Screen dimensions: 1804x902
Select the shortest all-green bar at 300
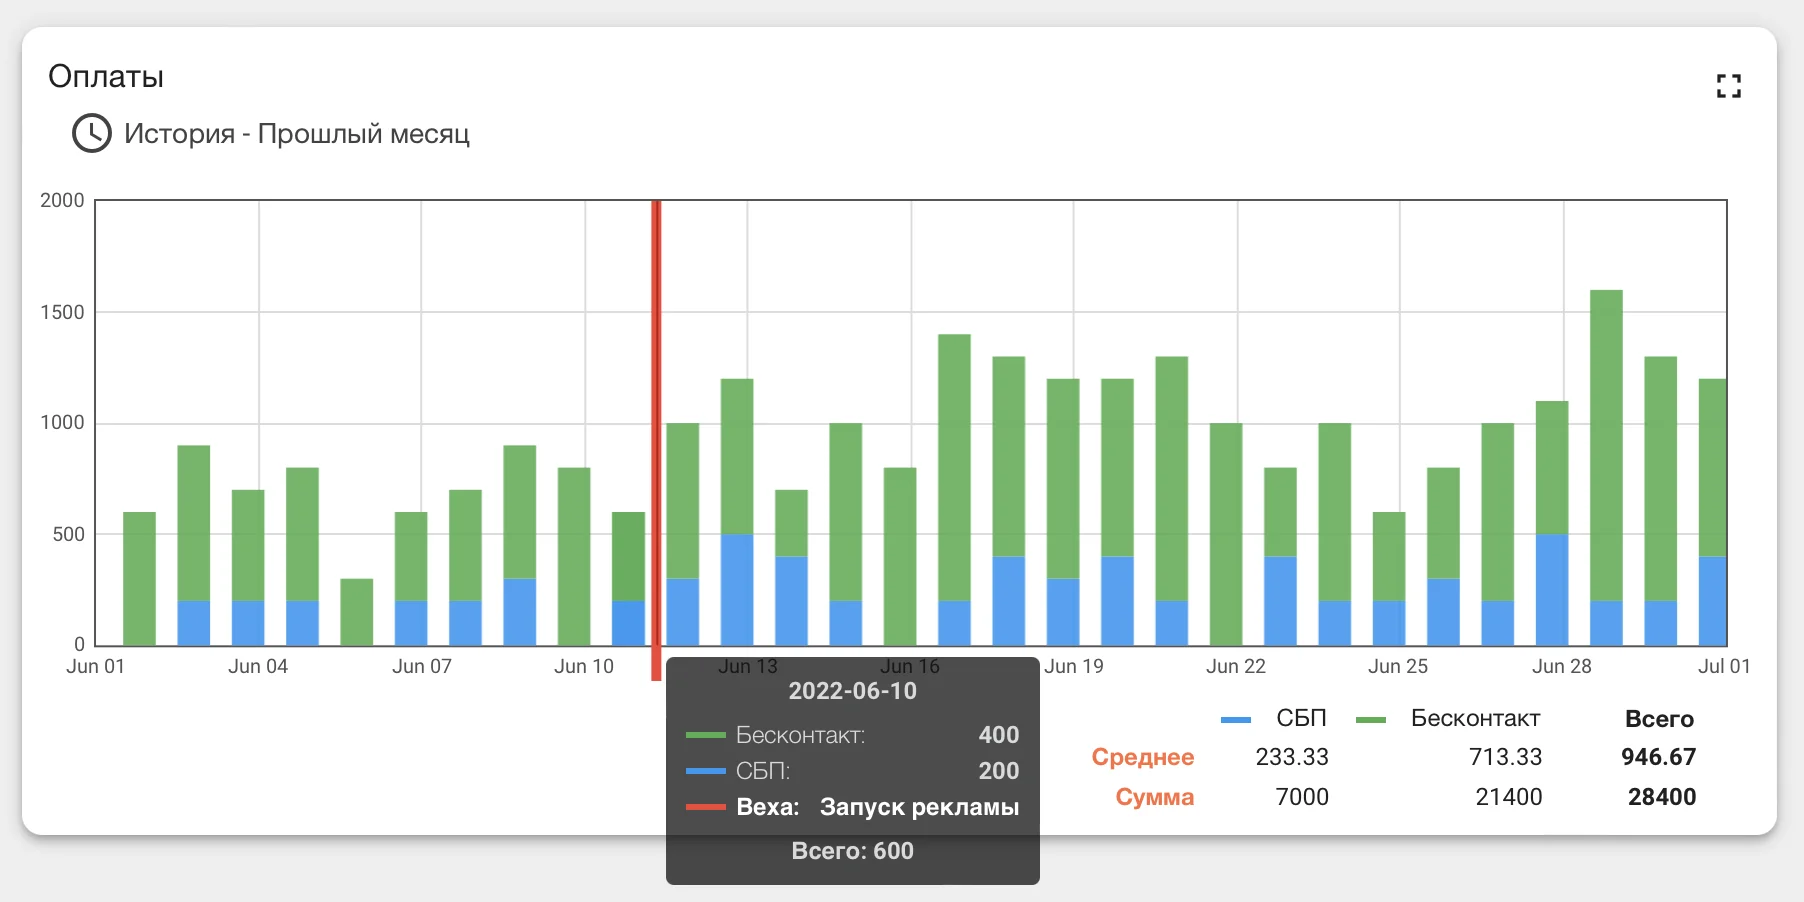356,612
